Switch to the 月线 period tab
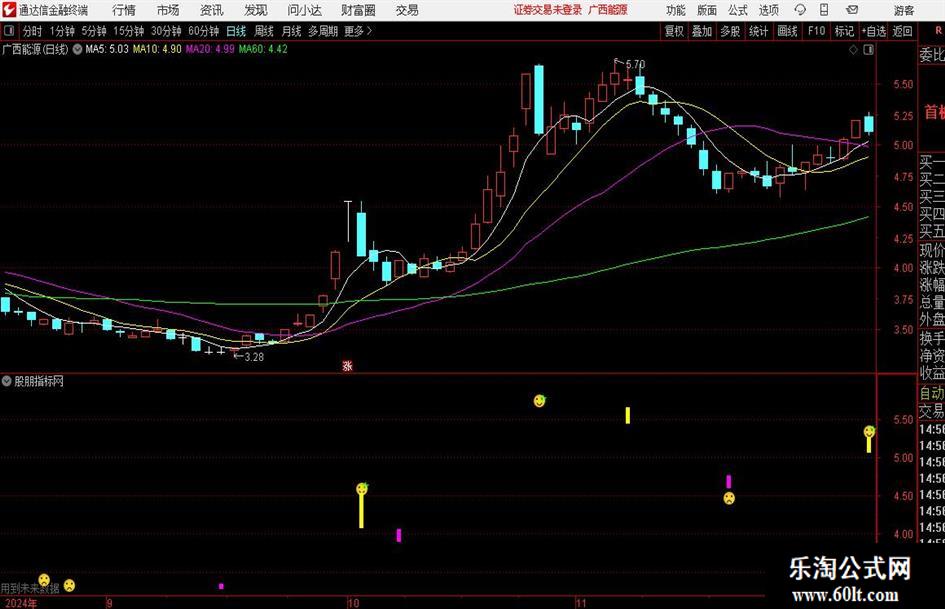The height and width of the screenshot is (609, 945). [x=291, y=31]
